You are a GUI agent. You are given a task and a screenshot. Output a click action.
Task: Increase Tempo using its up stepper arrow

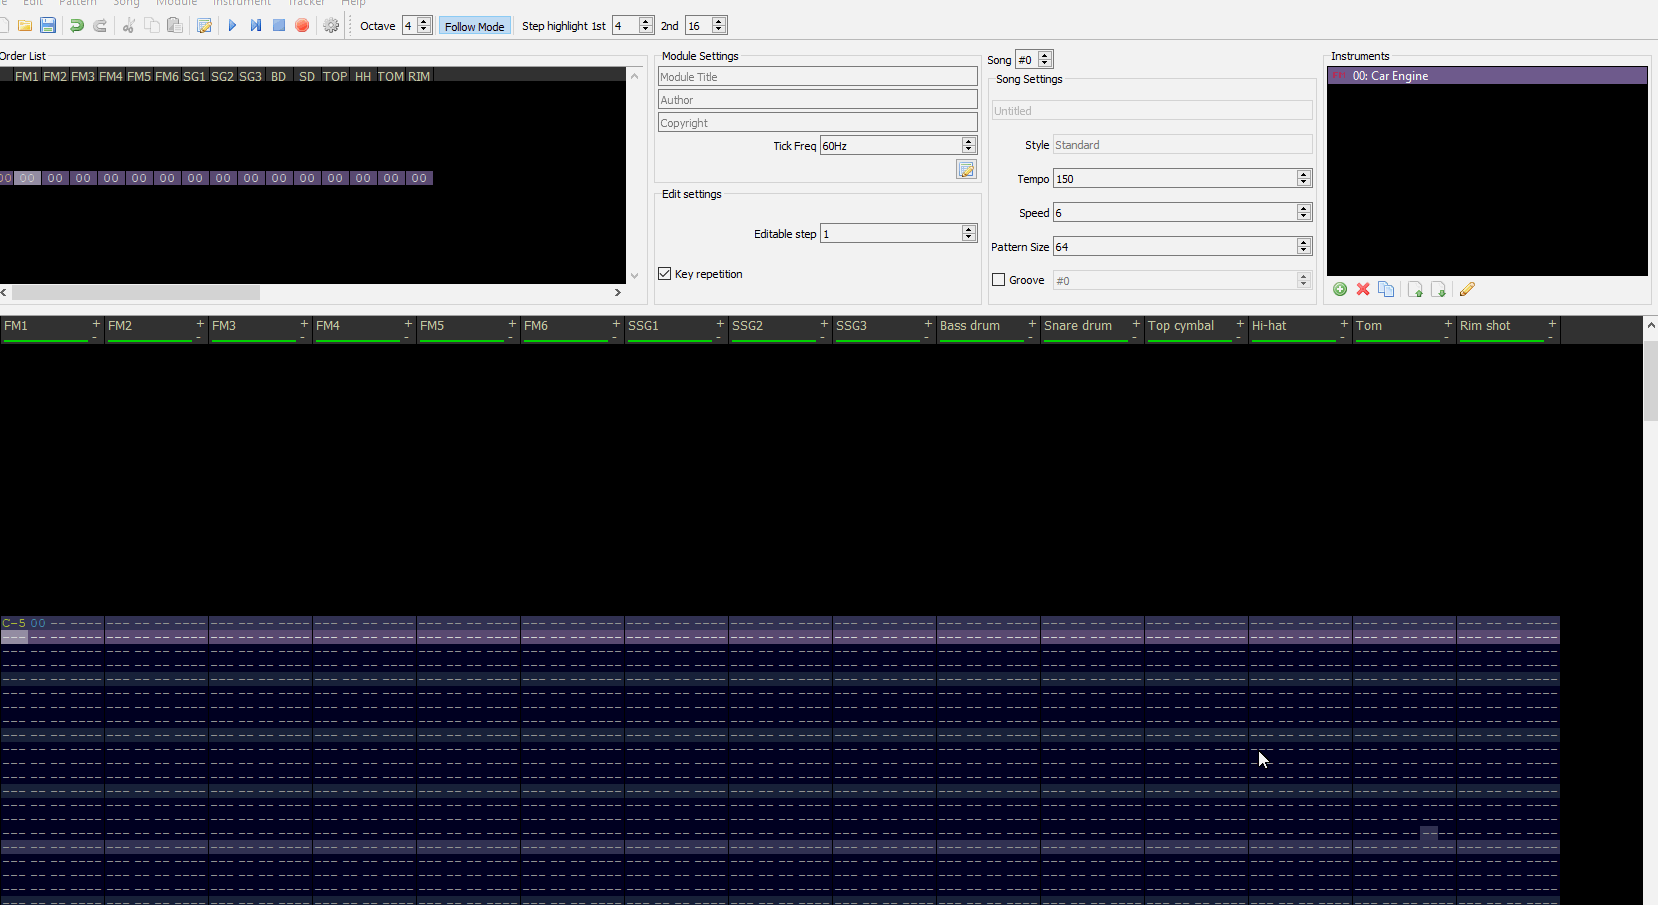(x=1303, y=174)
